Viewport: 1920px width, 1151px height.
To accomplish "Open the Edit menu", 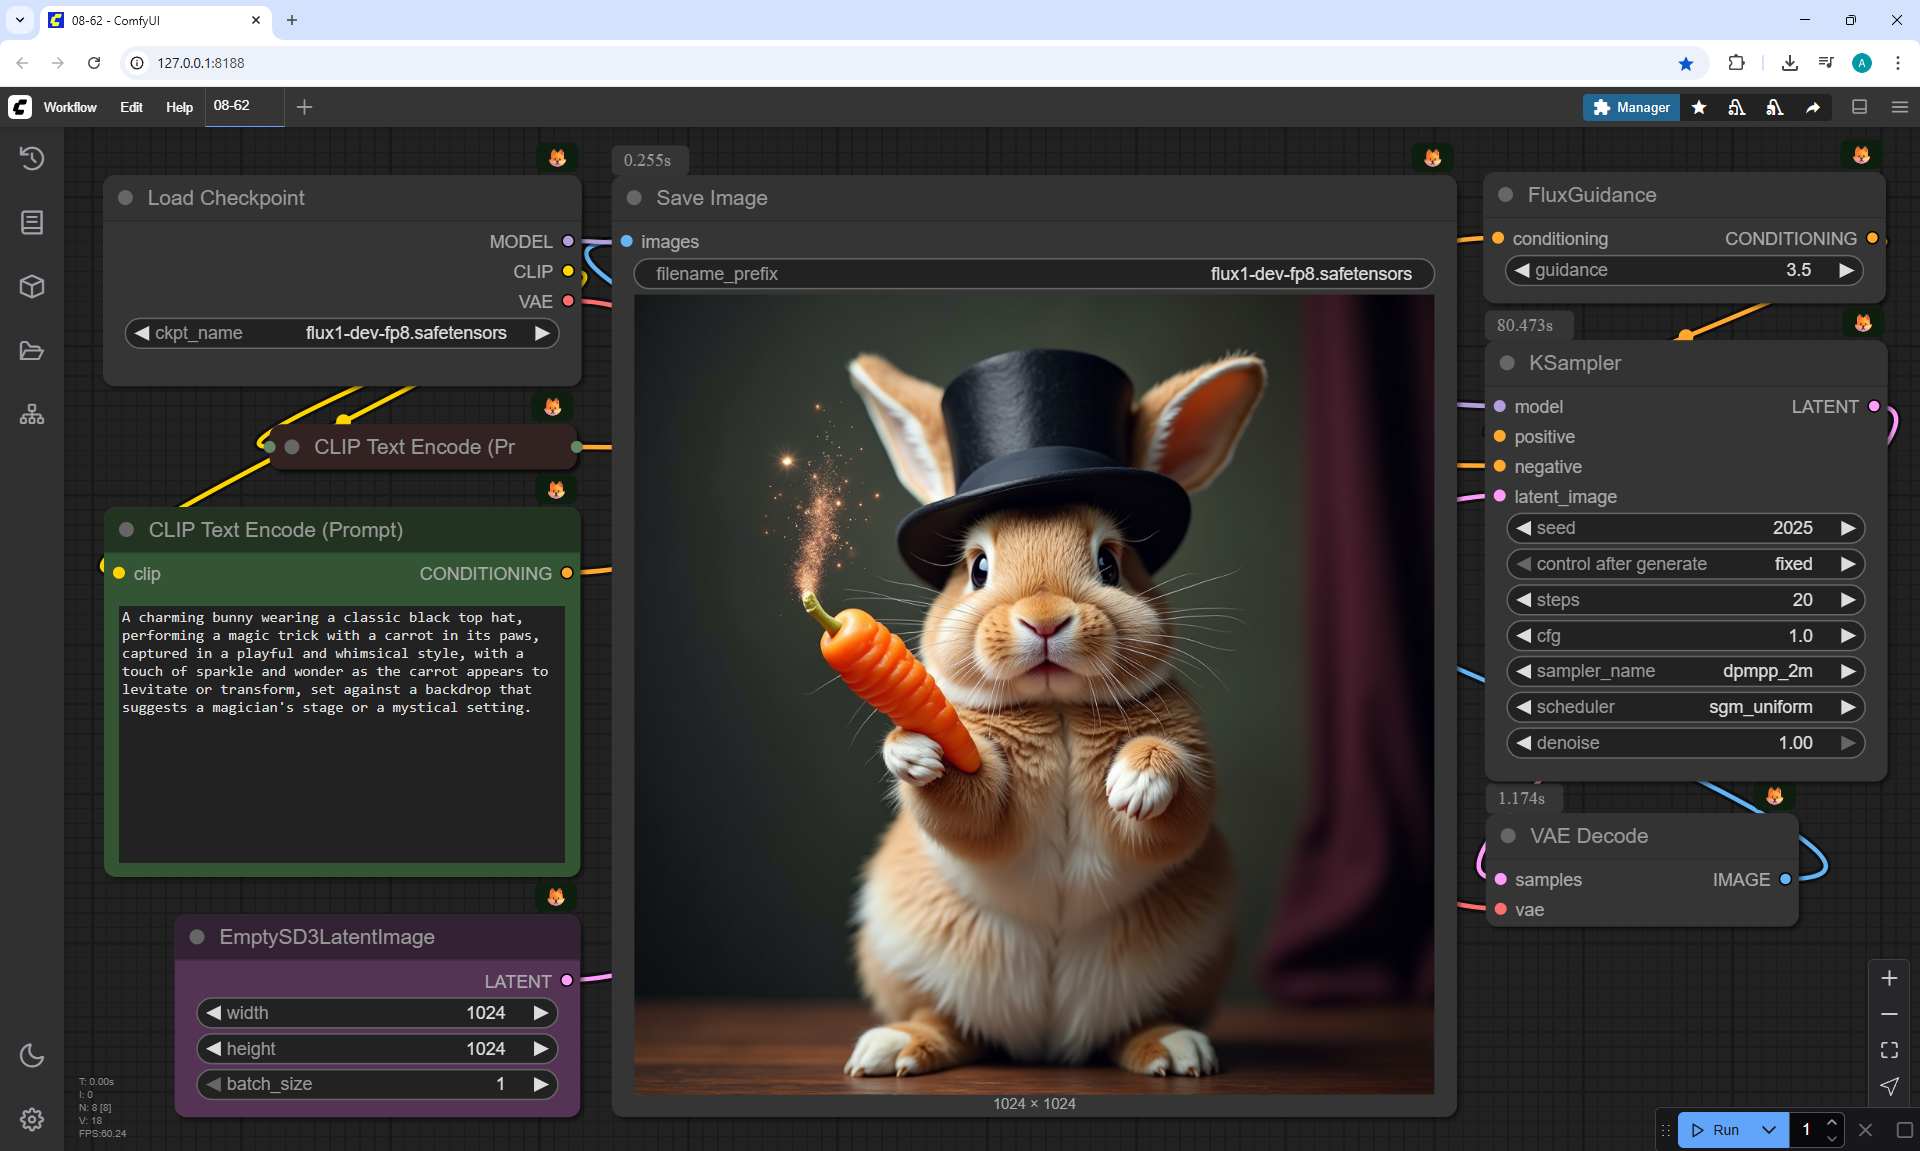I will tap(131, 107).
